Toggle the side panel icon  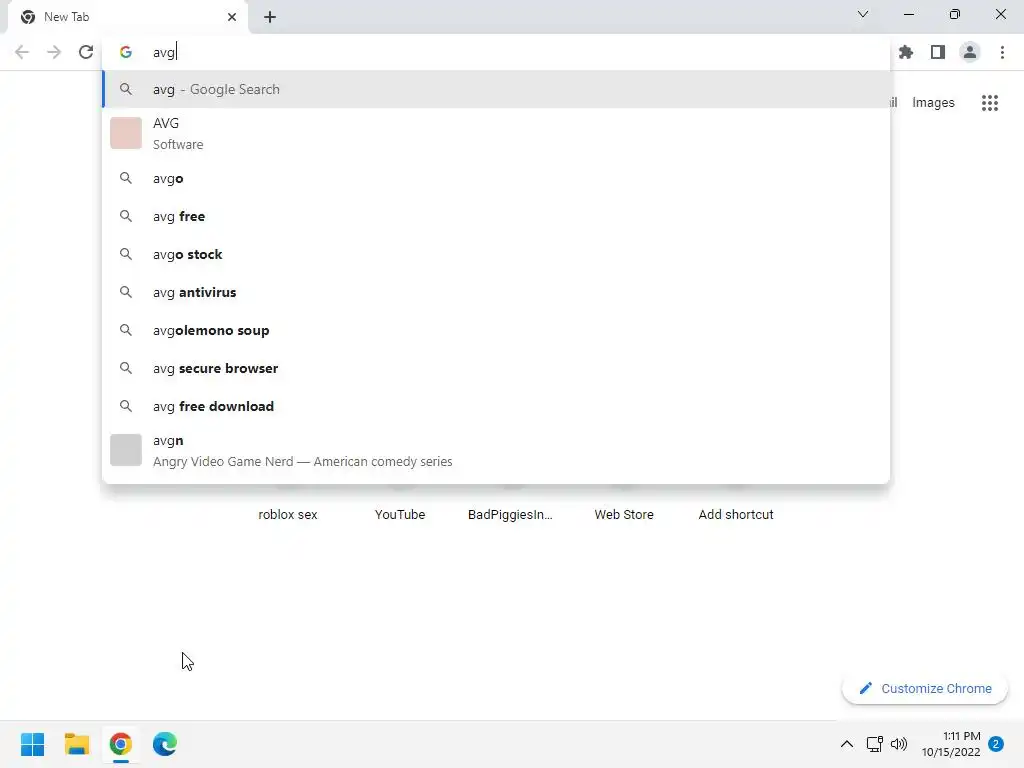coord(938,52)
